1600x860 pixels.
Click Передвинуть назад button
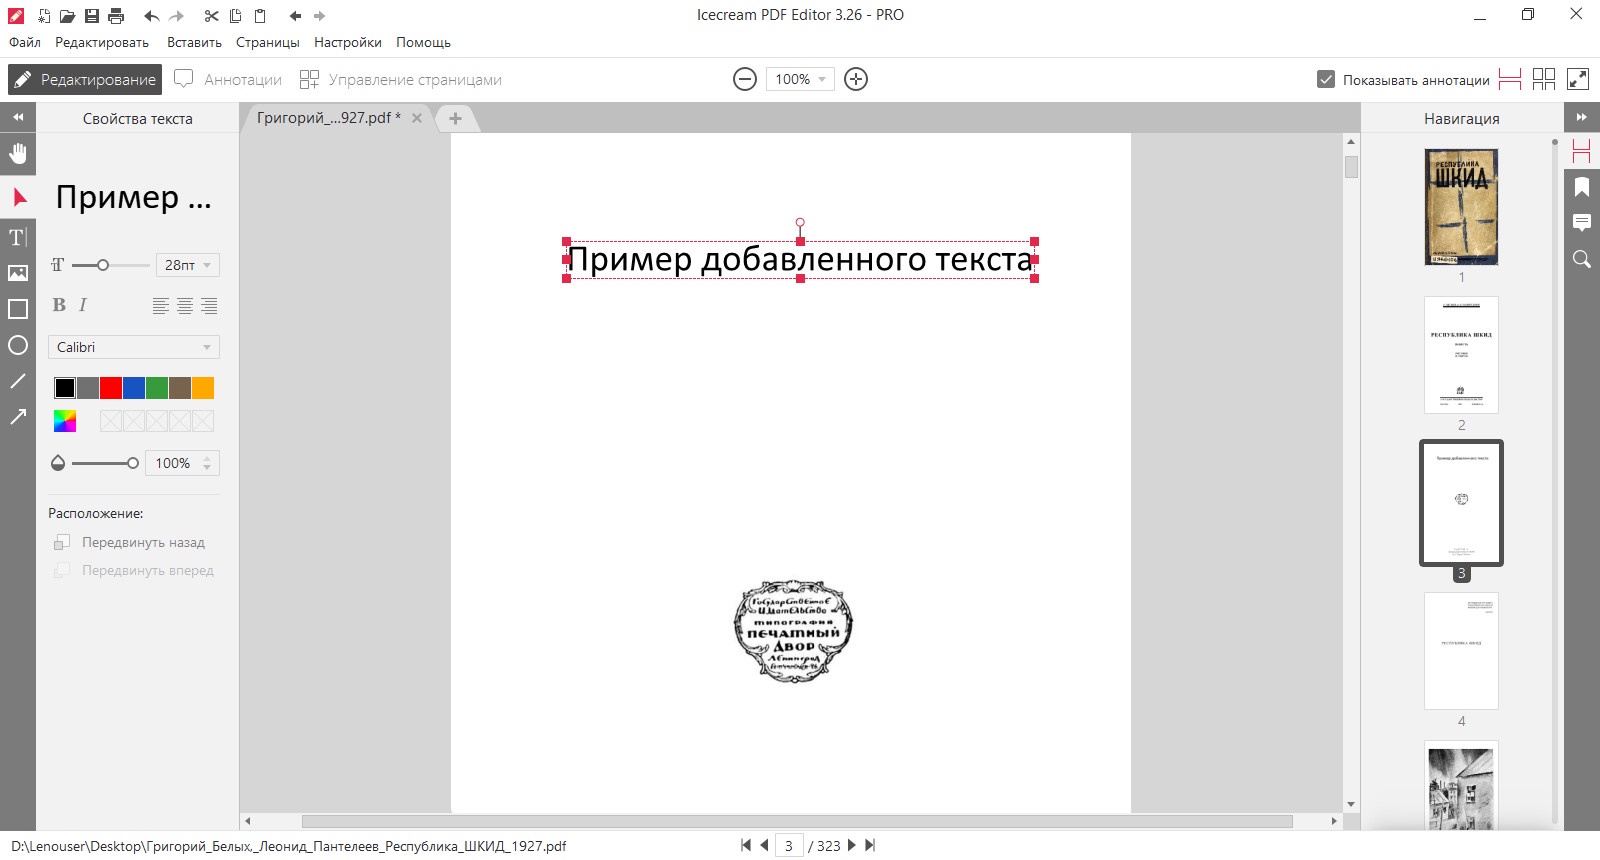(130, 542)
